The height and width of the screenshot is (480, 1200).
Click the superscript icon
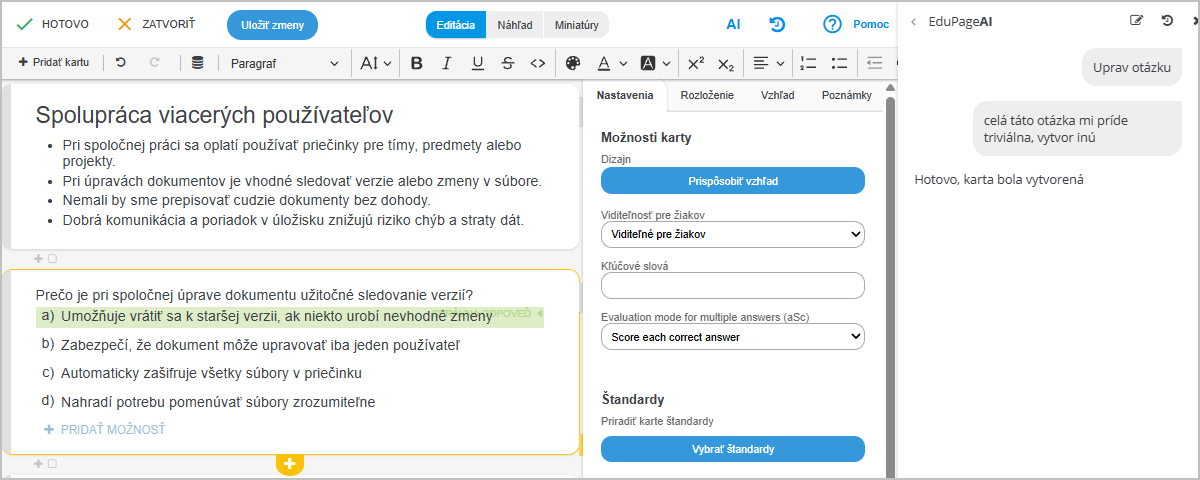coord(696,63)
